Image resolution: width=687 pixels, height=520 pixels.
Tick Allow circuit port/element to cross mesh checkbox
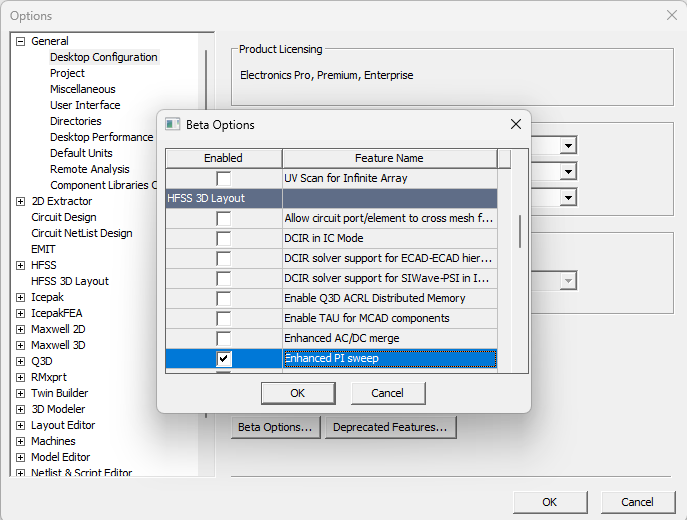coord(223,218)
